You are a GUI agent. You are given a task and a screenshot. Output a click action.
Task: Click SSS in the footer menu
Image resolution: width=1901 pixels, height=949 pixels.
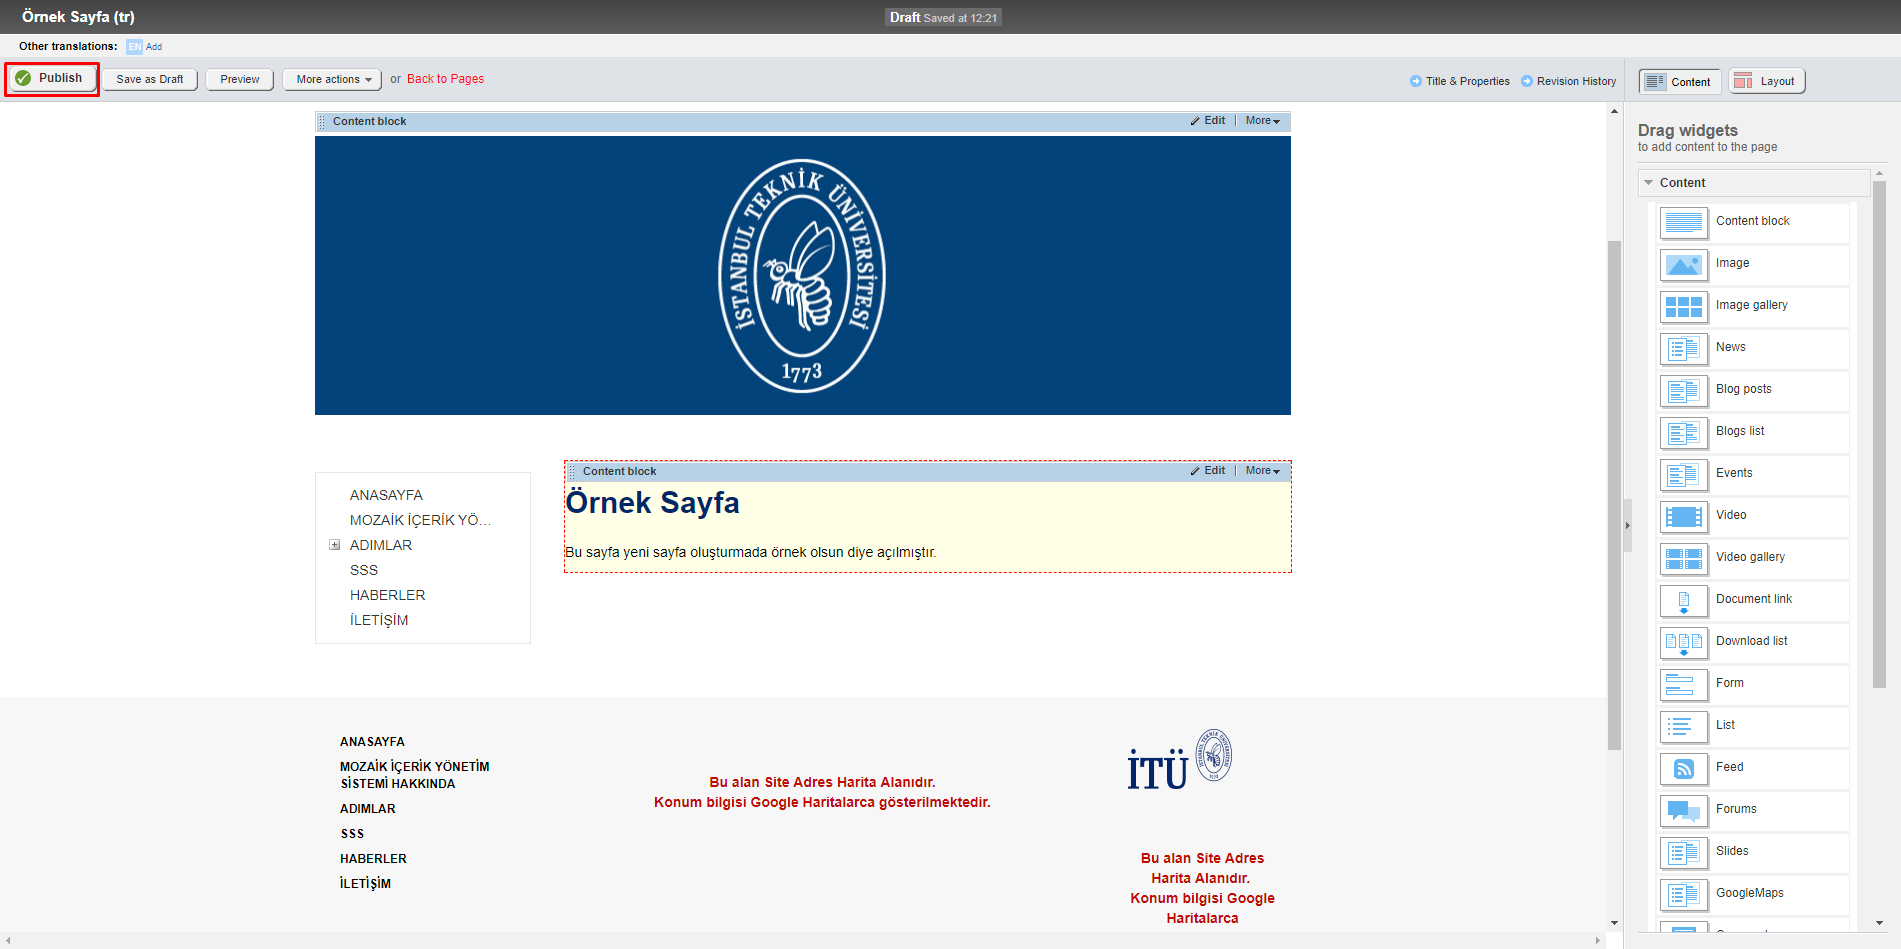click(x=352, y=834)
